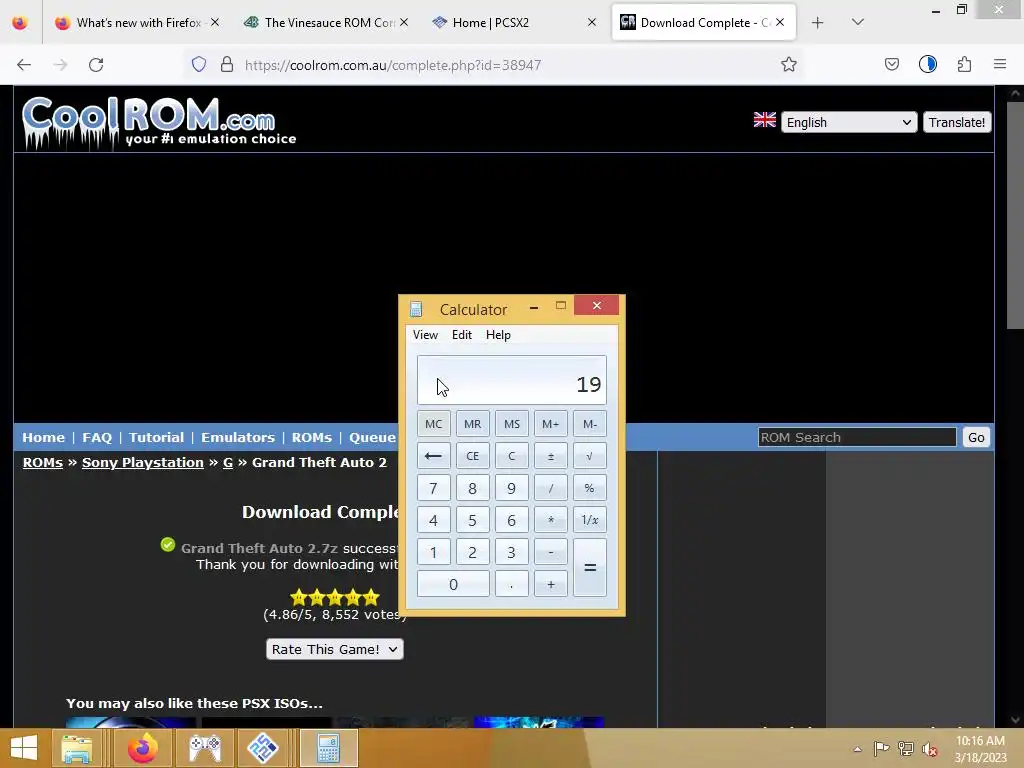The height and width of the screenshot is (768, 1024).
Task: Open the Tutorial navigation link
Action: coord(157,438)
